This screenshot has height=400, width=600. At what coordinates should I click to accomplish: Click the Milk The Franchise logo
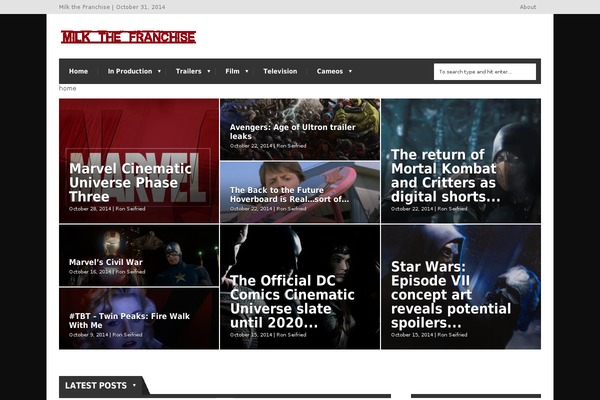(128, 37)
